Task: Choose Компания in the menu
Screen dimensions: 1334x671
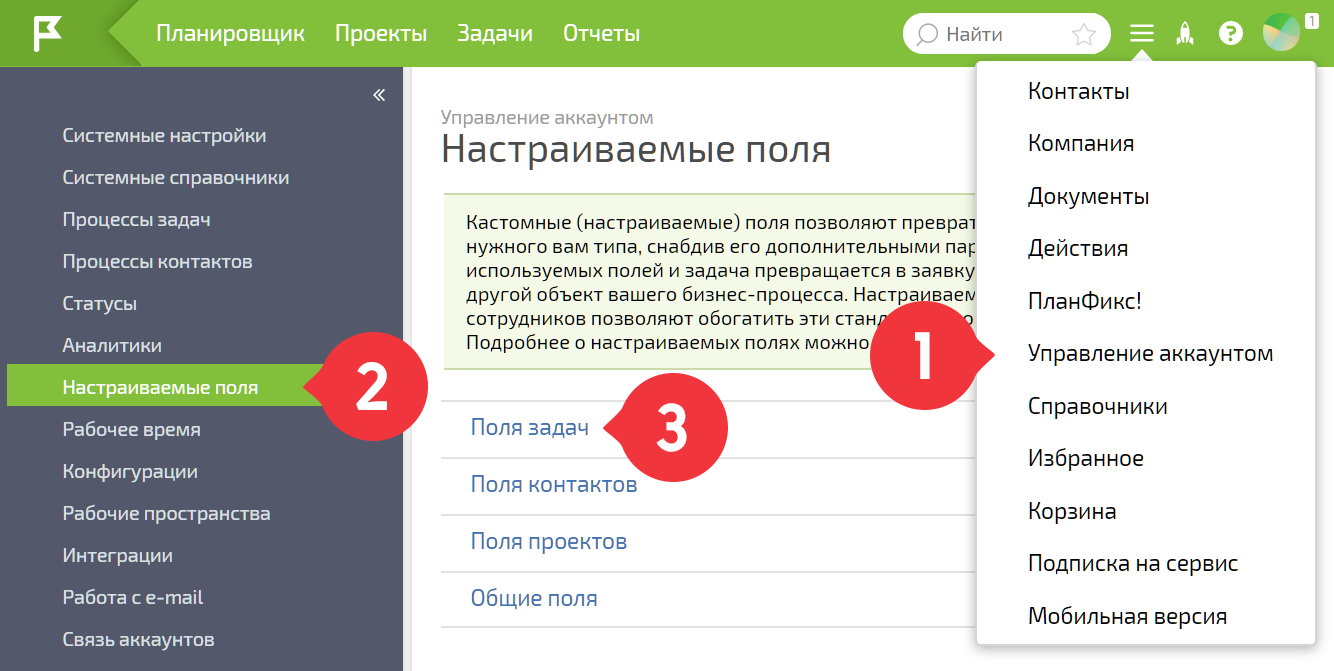Action: click(1081, 143)
